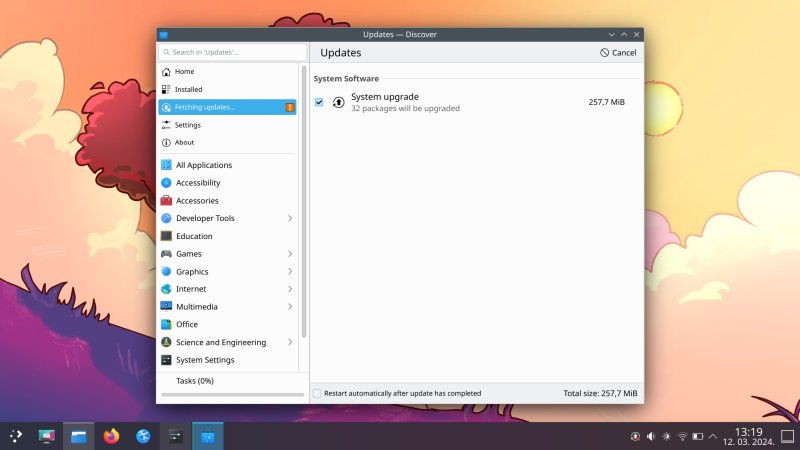Click the Installed grid icon
The height and width of the screenshot is (450, 800).
tap(166, 89)
